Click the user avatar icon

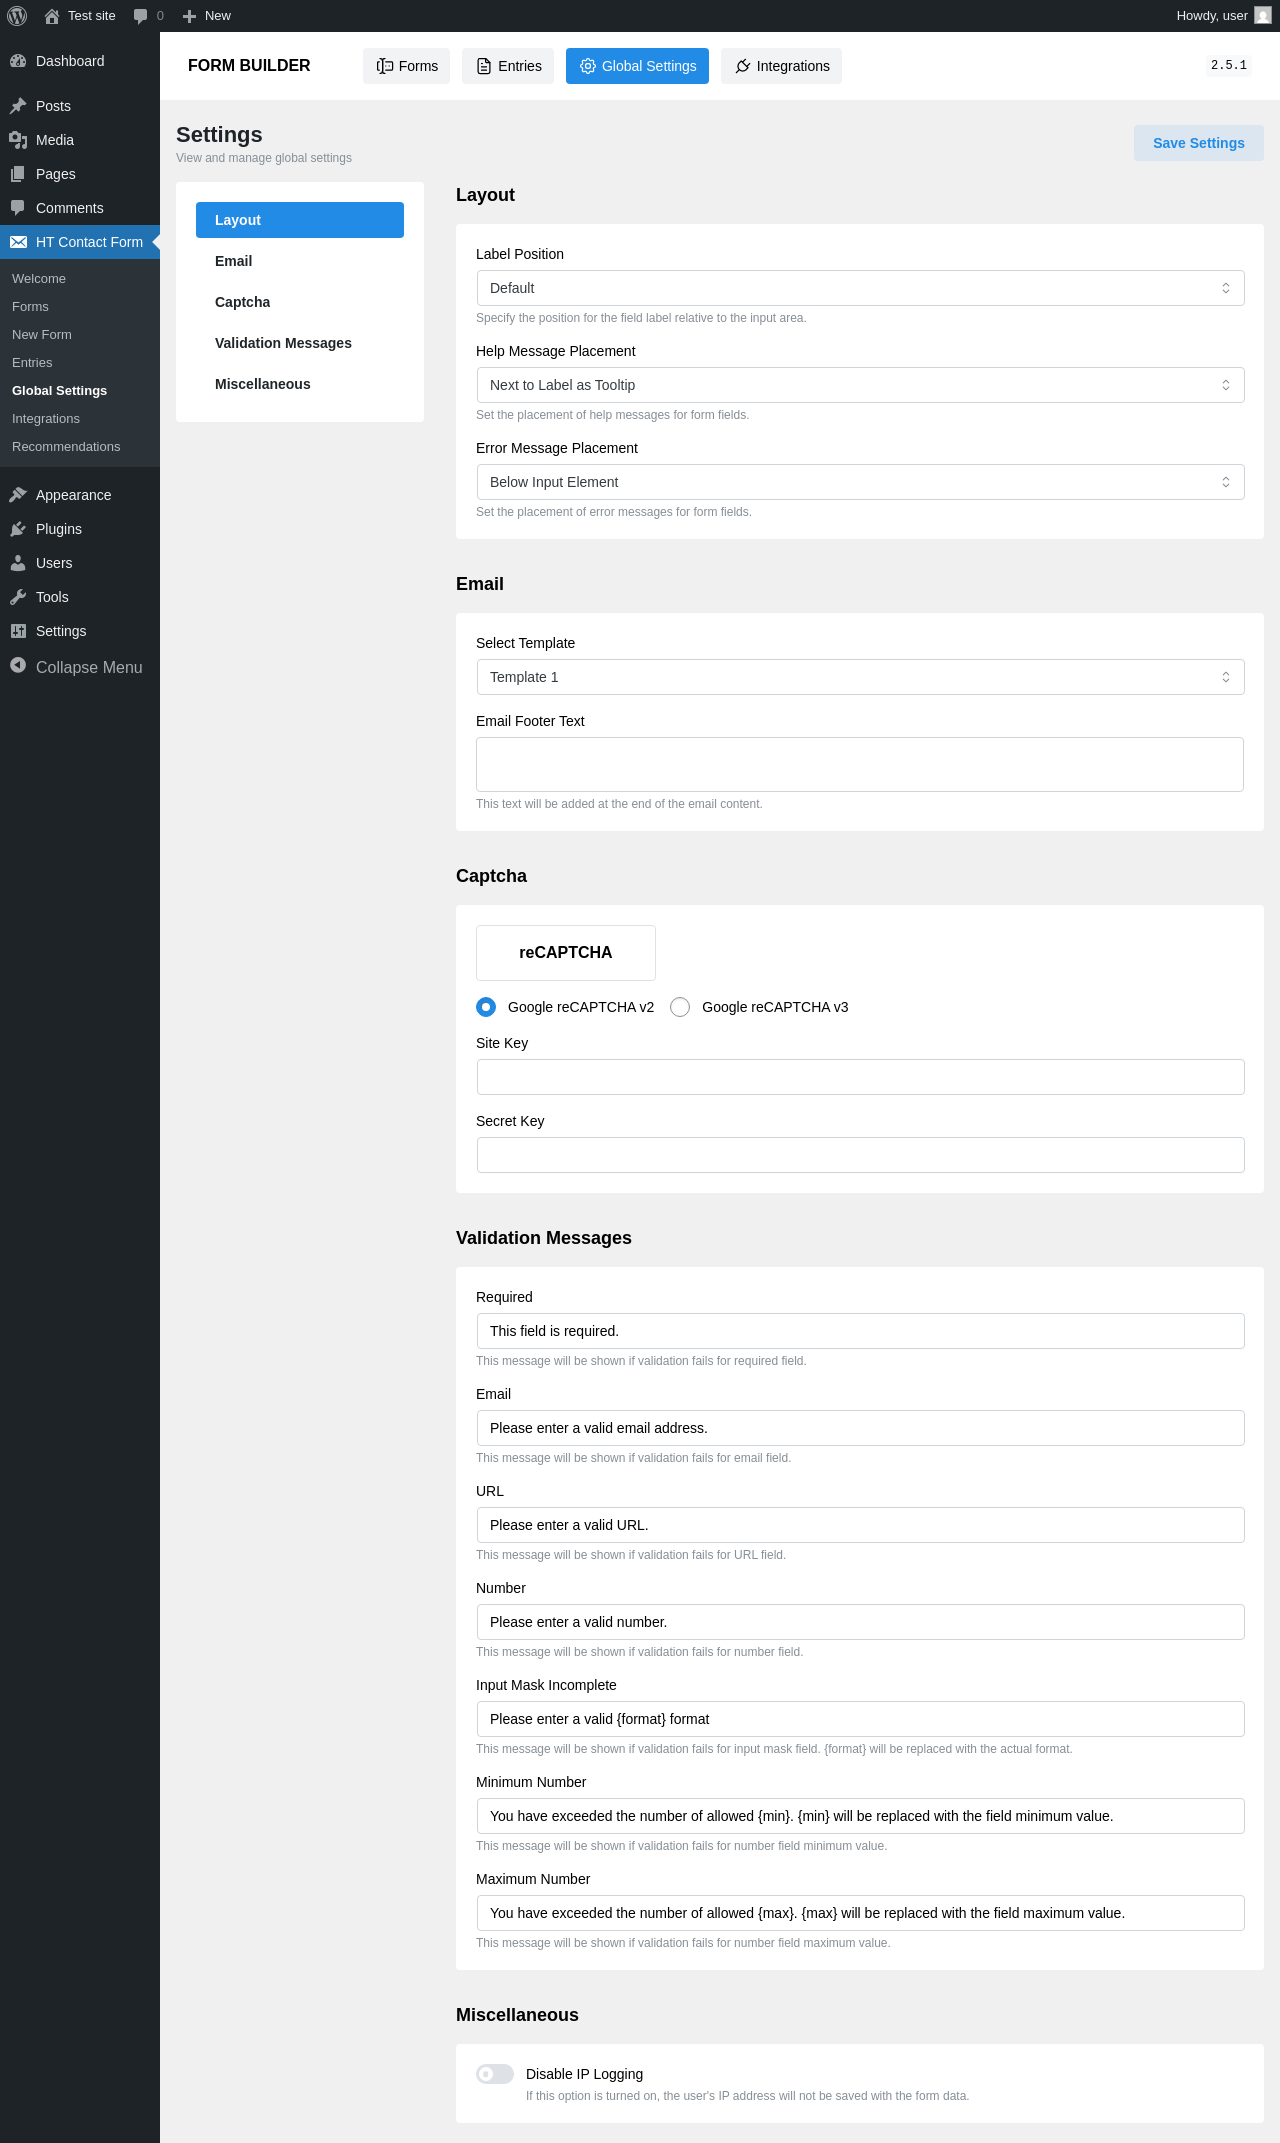pyautogui.click(x=1263, y=16)
